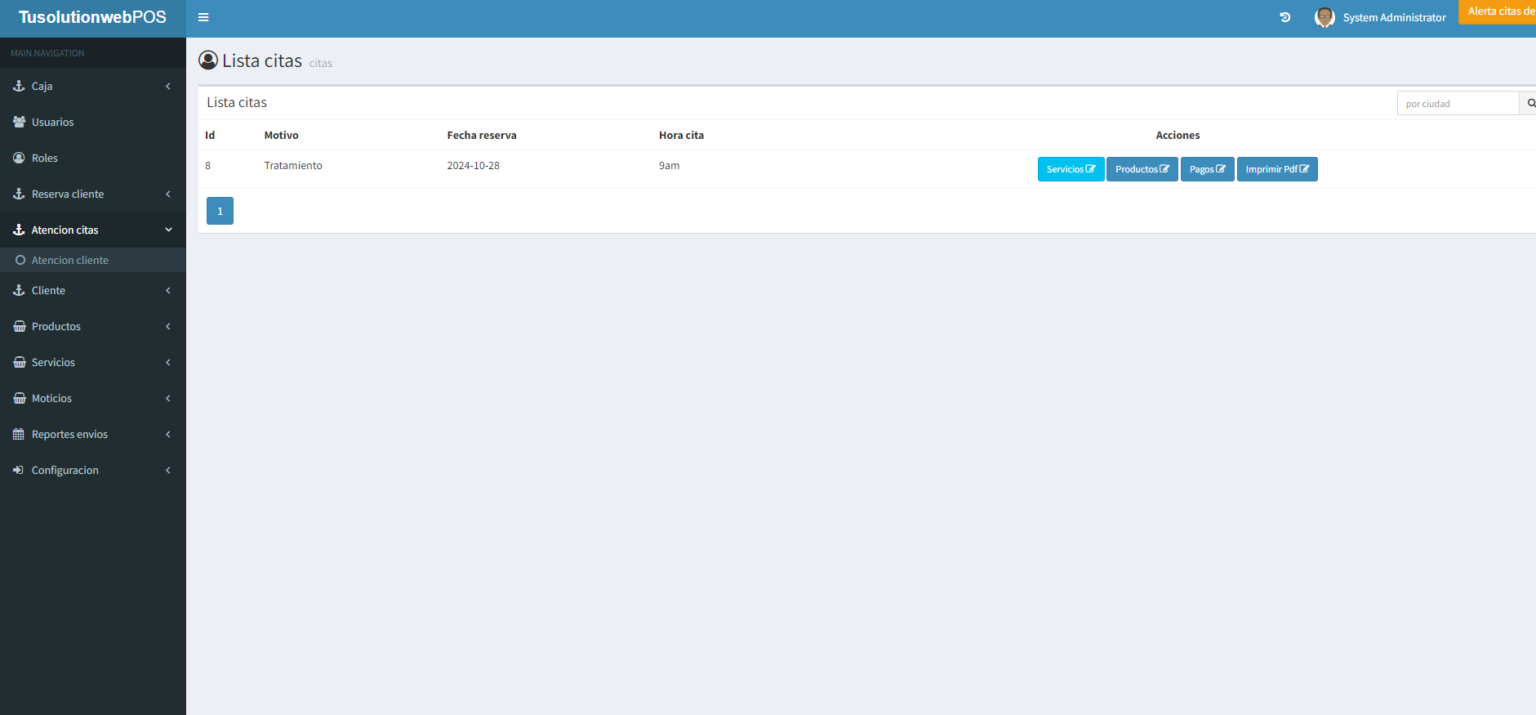This screenshot has width=1536, height=715.
Task: Open the Moticios sidebar menu
Action: click(93, 398)
